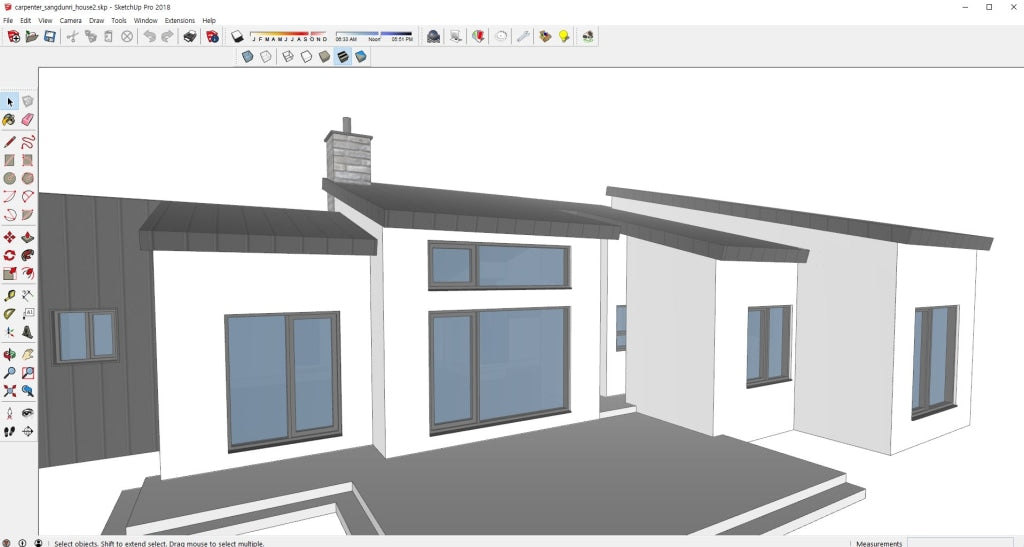Select the Tape Measure tool
This screenshot has width=1024, height=547.
[x=9, y=296]
